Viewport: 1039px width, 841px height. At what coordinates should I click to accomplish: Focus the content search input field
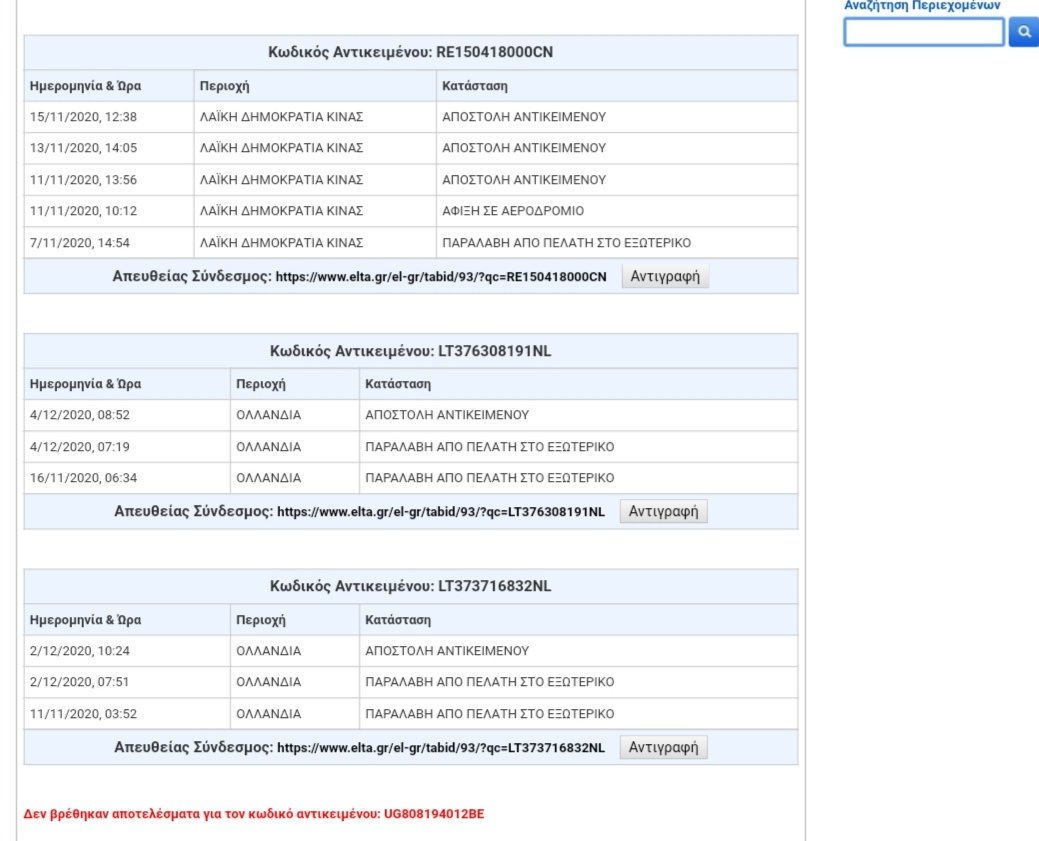924,32
